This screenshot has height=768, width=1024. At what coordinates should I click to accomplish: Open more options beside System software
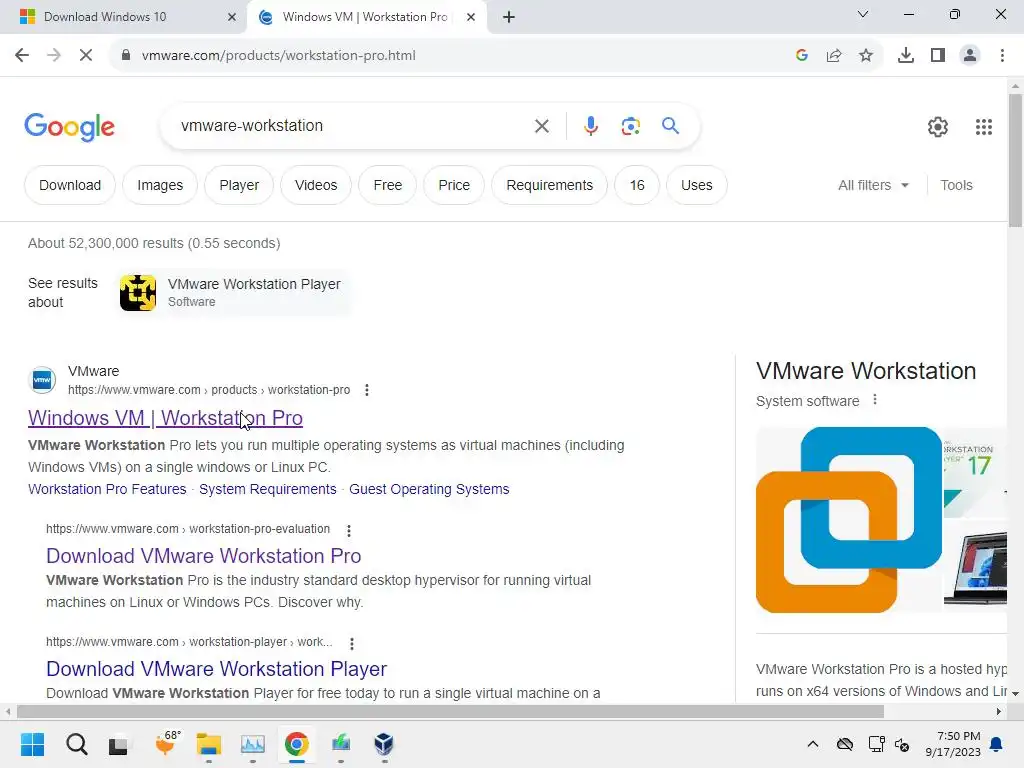click(875, 400)
